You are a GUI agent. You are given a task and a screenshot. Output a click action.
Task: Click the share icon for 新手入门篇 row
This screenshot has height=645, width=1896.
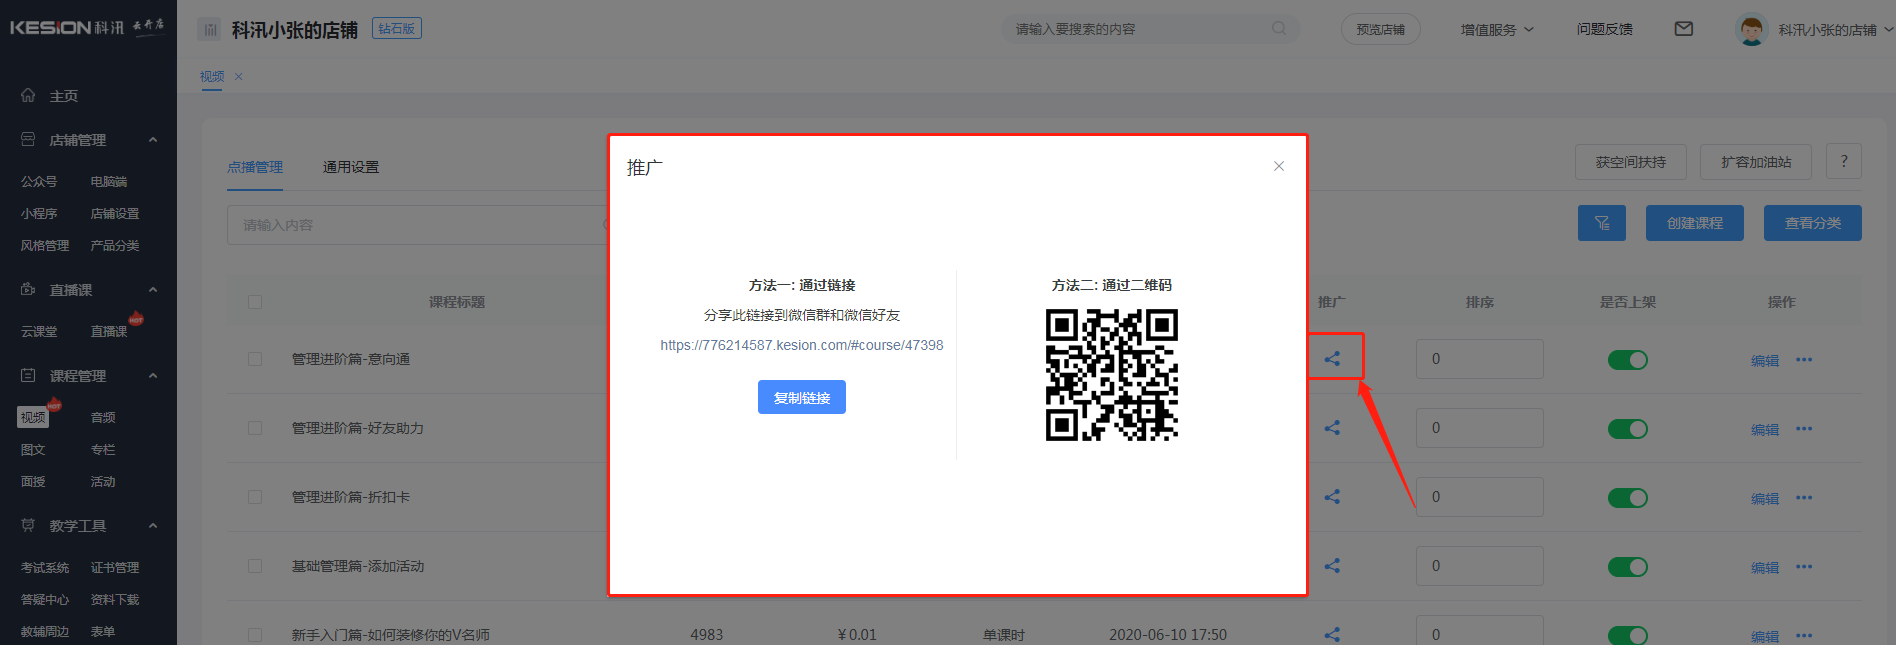coord(1332,634)
